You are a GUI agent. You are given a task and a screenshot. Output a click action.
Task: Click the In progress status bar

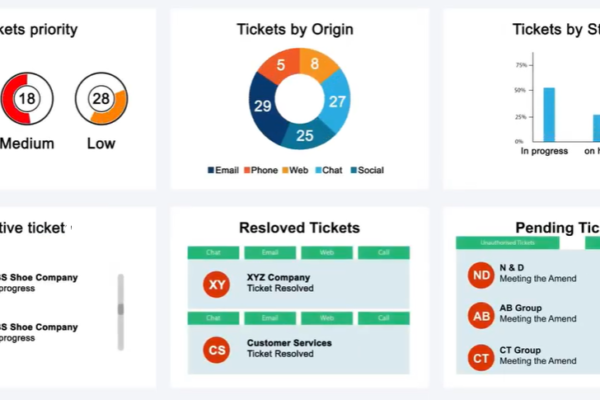click(x=549, y=115)
